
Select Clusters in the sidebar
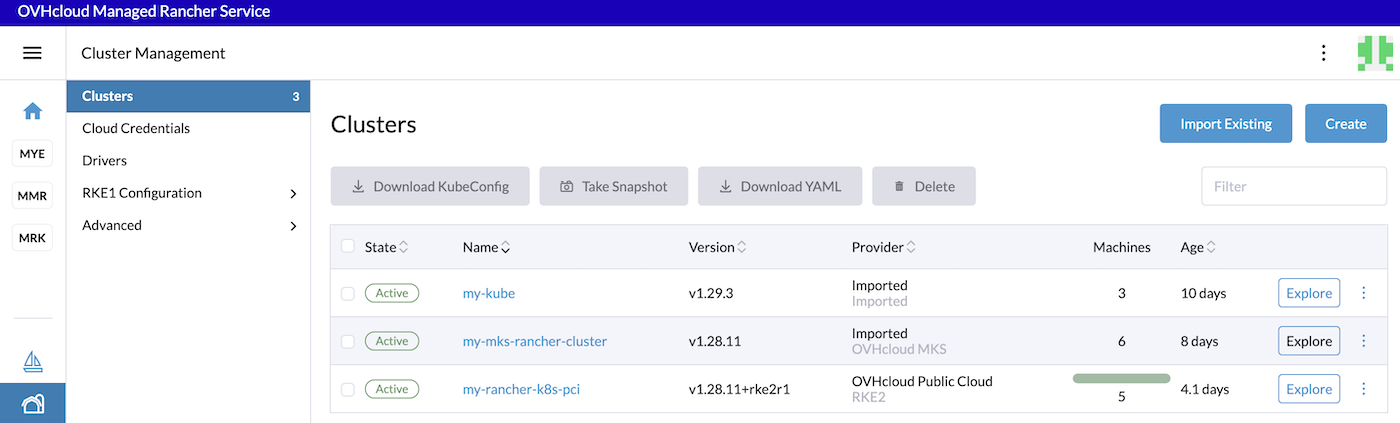point(188,97)
